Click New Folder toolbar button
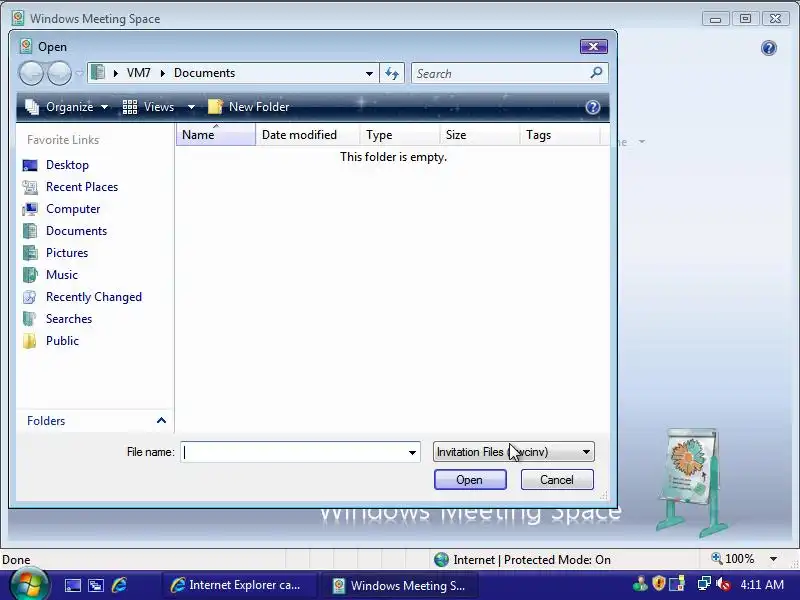The width and height of the screenshot is (800, 600). pyautogui.click(x=249, y=107)
